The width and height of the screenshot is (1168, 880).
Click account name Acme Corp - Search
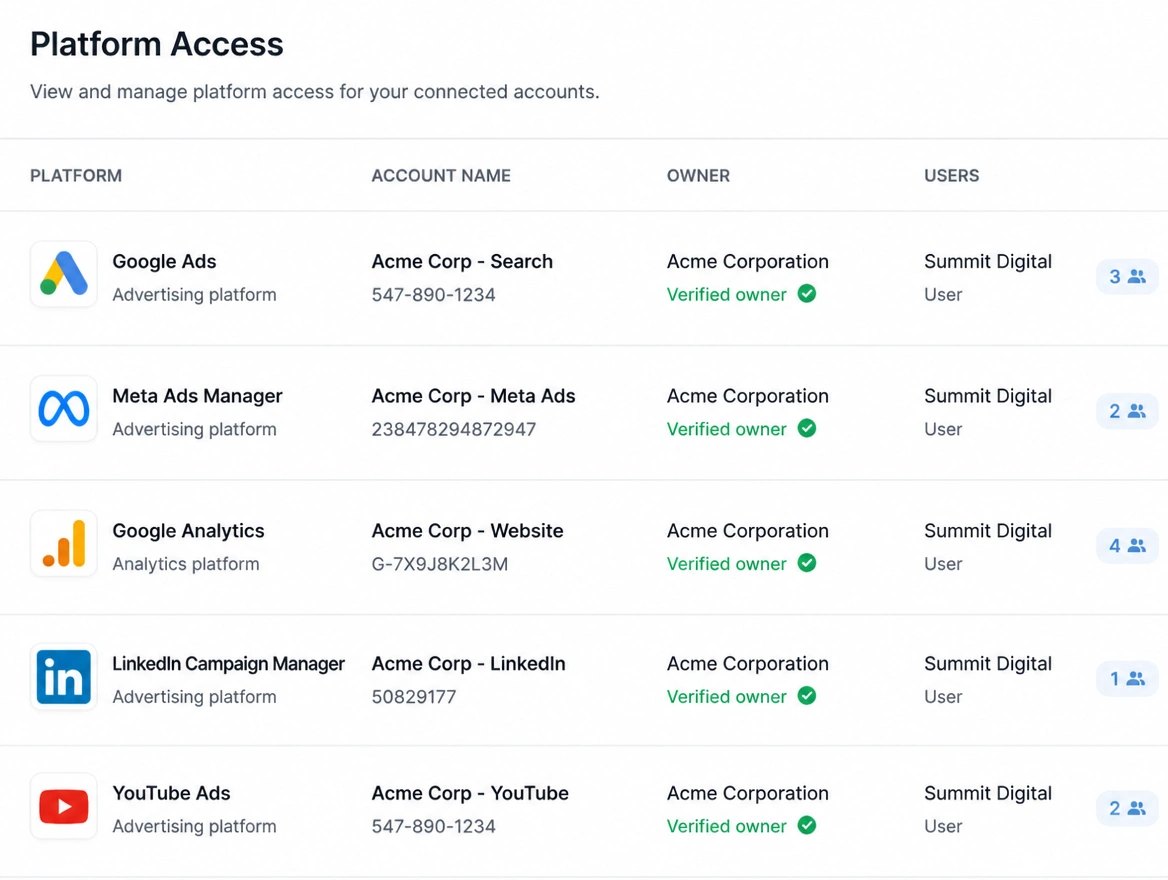(462, 262)
